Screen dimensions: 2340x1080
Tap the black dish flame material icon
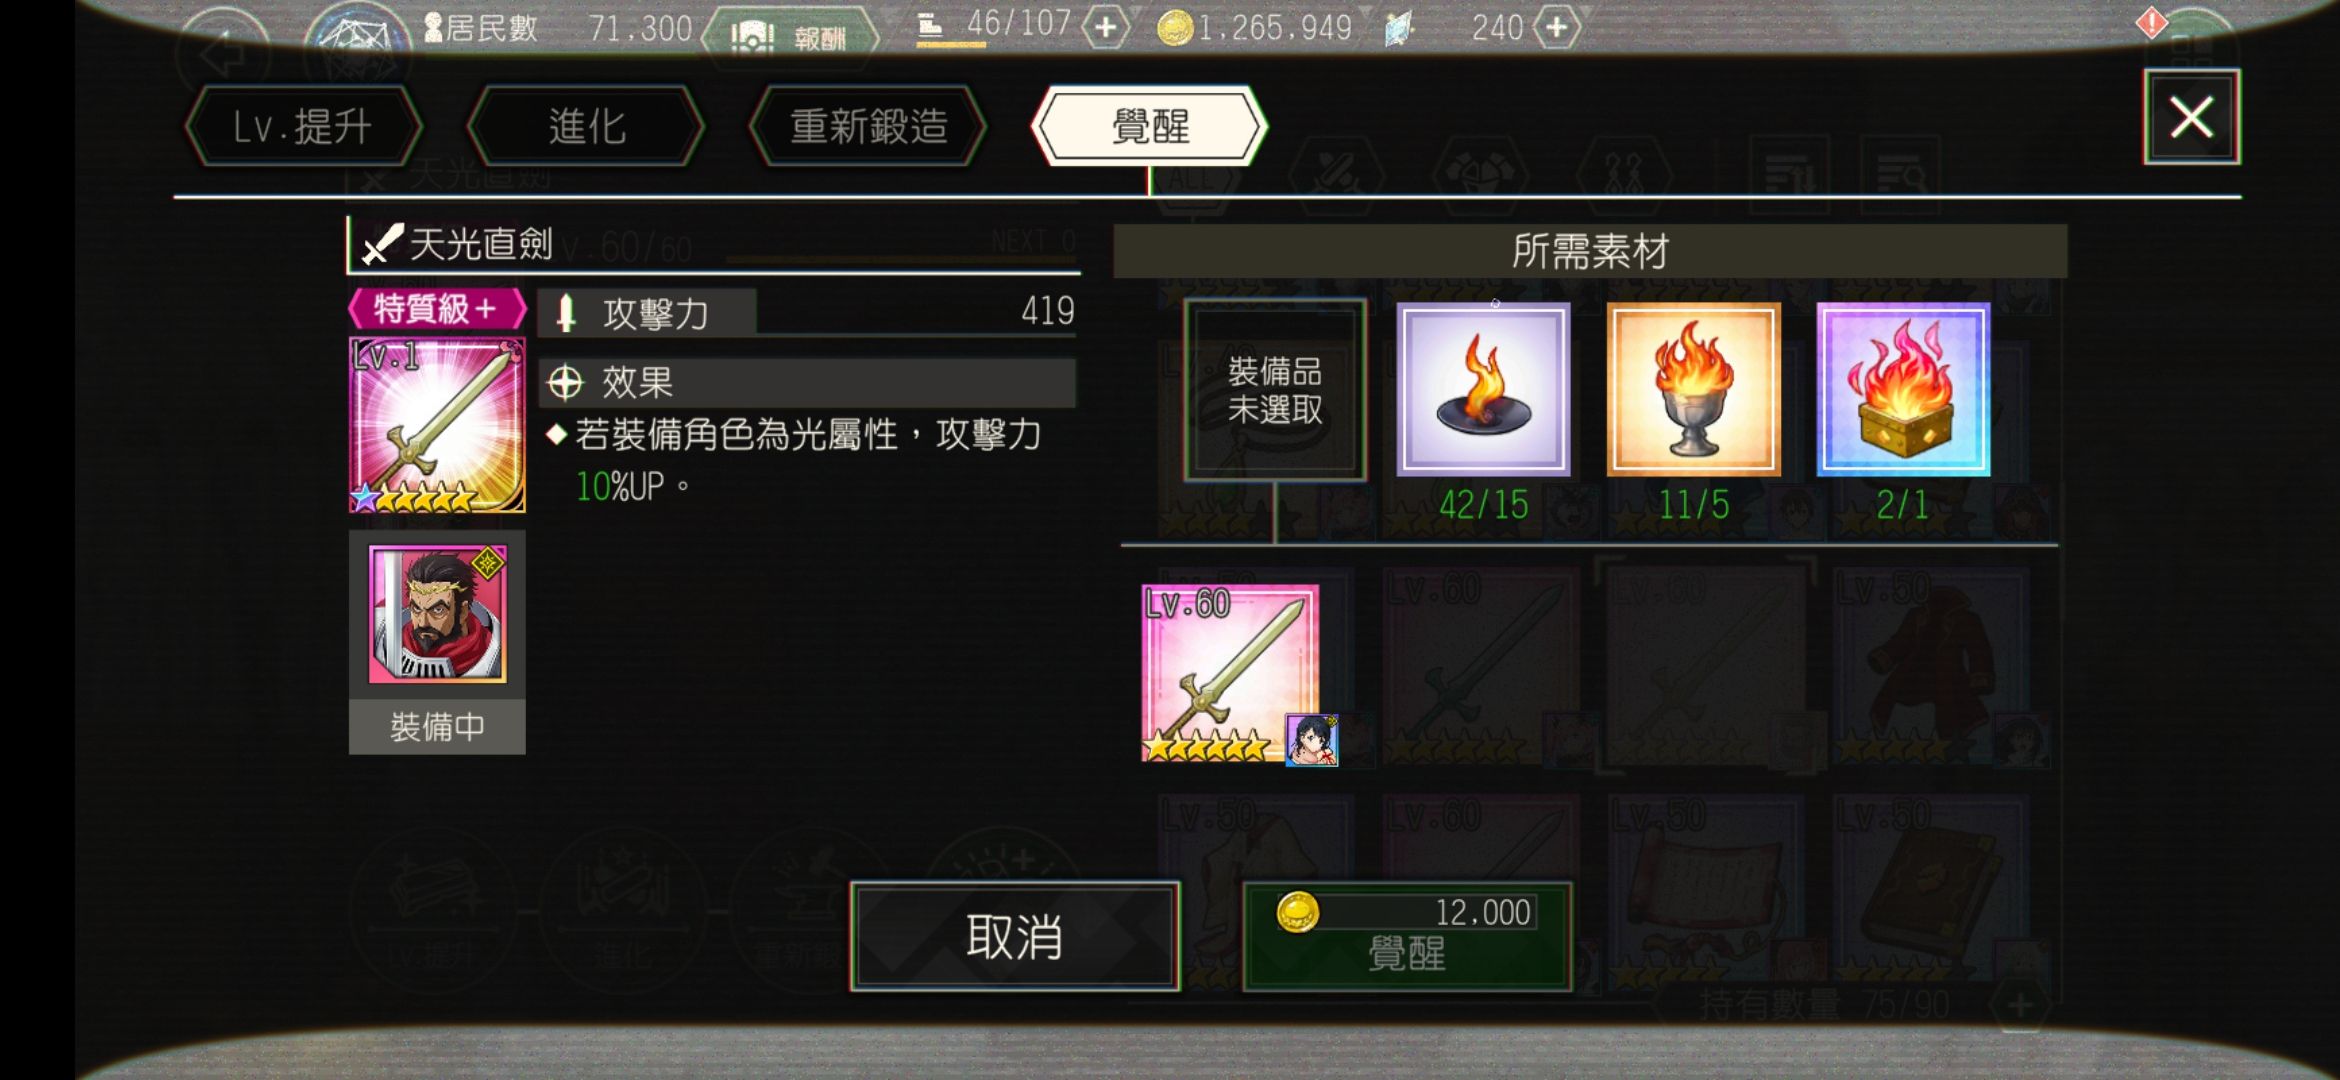point(1483,389)
